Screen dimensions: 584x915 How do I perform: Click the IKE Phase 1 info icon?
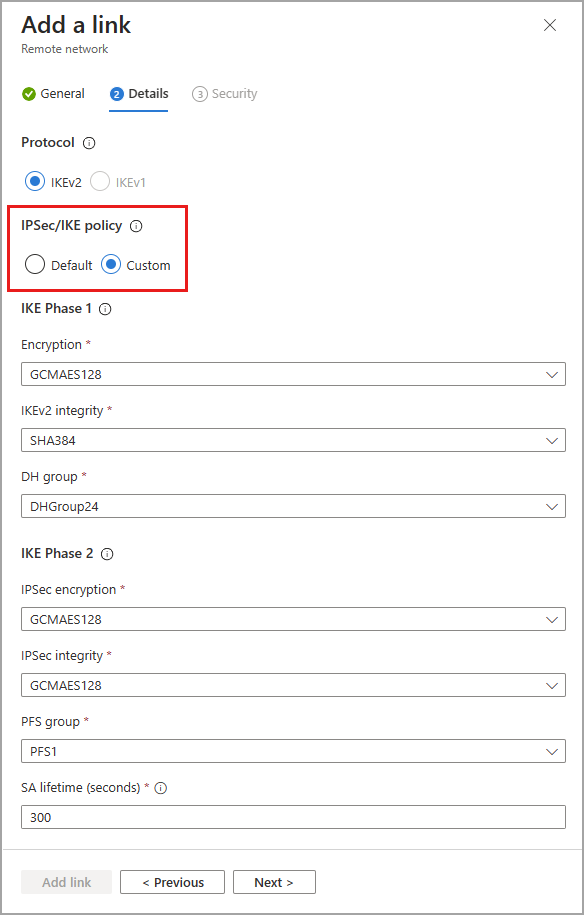point(106,309)
